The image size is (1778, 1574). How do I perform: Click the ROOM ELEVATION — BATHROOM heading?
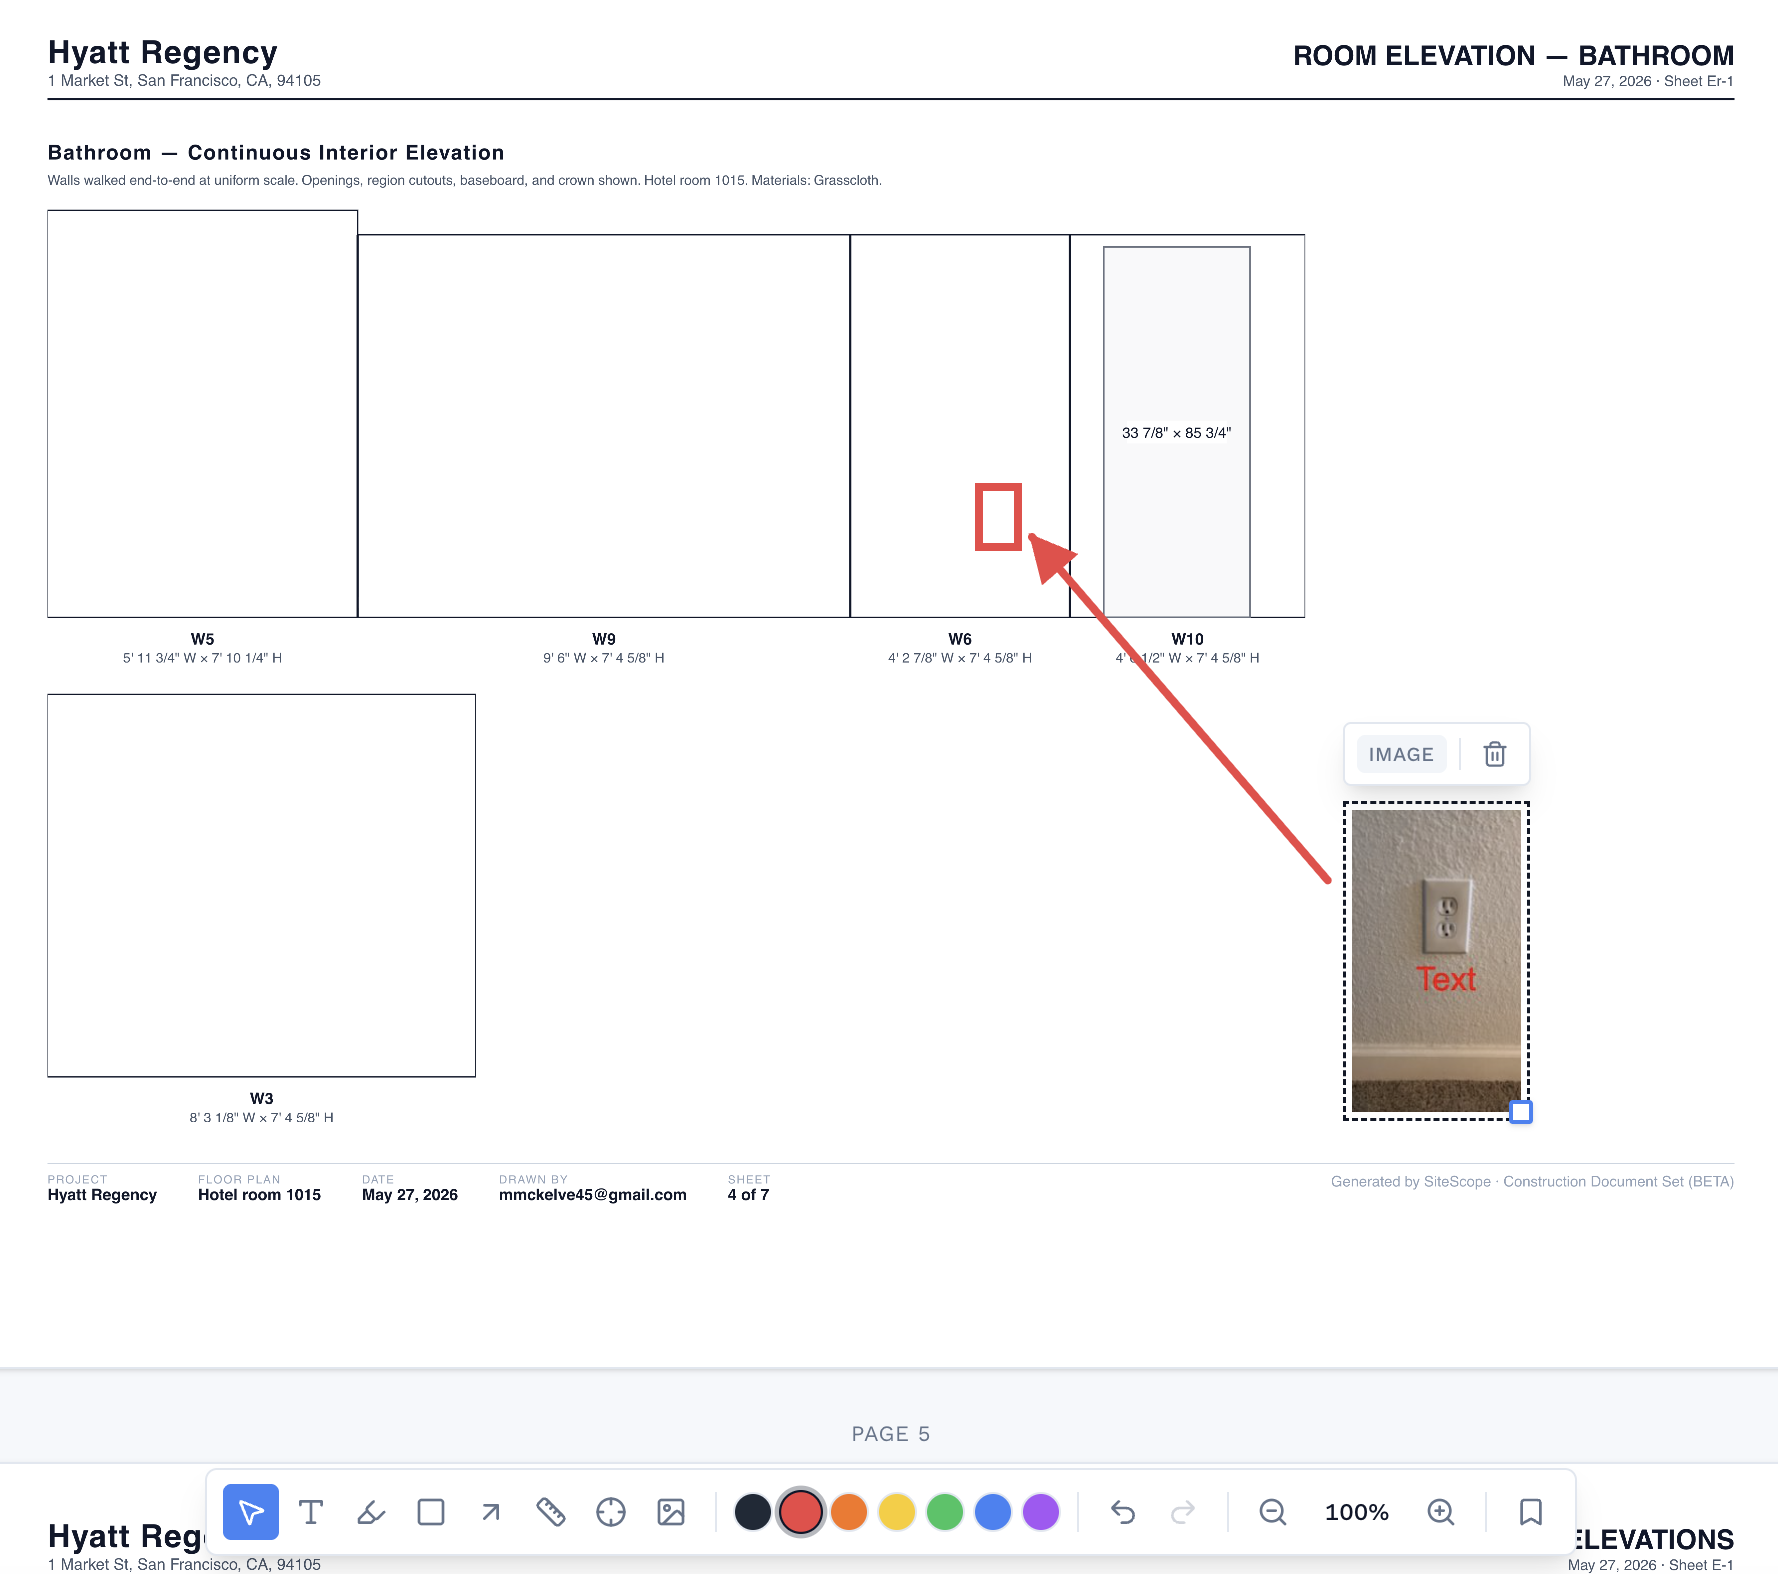[1513, 55]
